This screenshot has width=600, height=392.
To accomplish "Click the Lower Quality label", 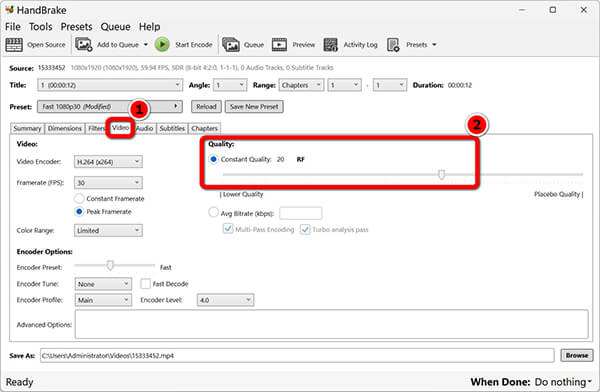I will click(242, 194).
